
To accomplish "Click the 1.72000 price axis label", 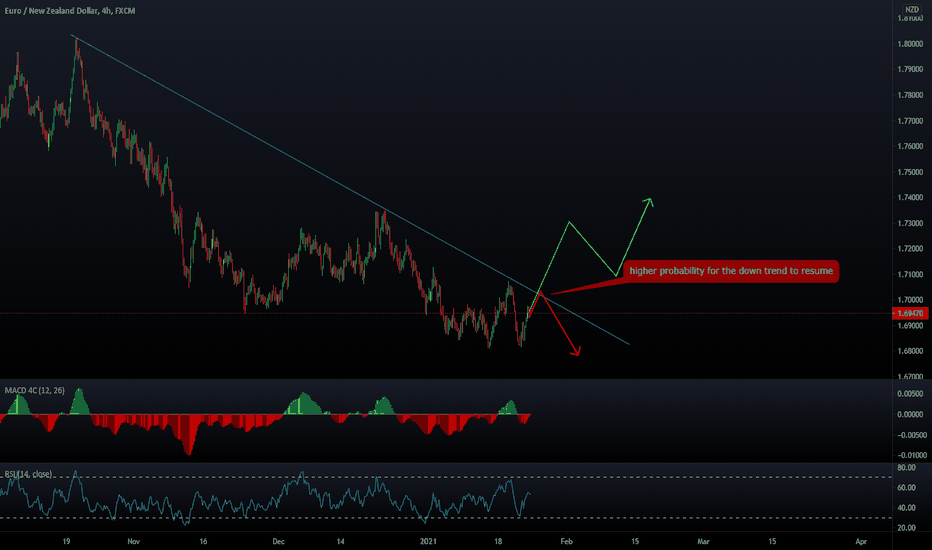I will click(910, 249).
